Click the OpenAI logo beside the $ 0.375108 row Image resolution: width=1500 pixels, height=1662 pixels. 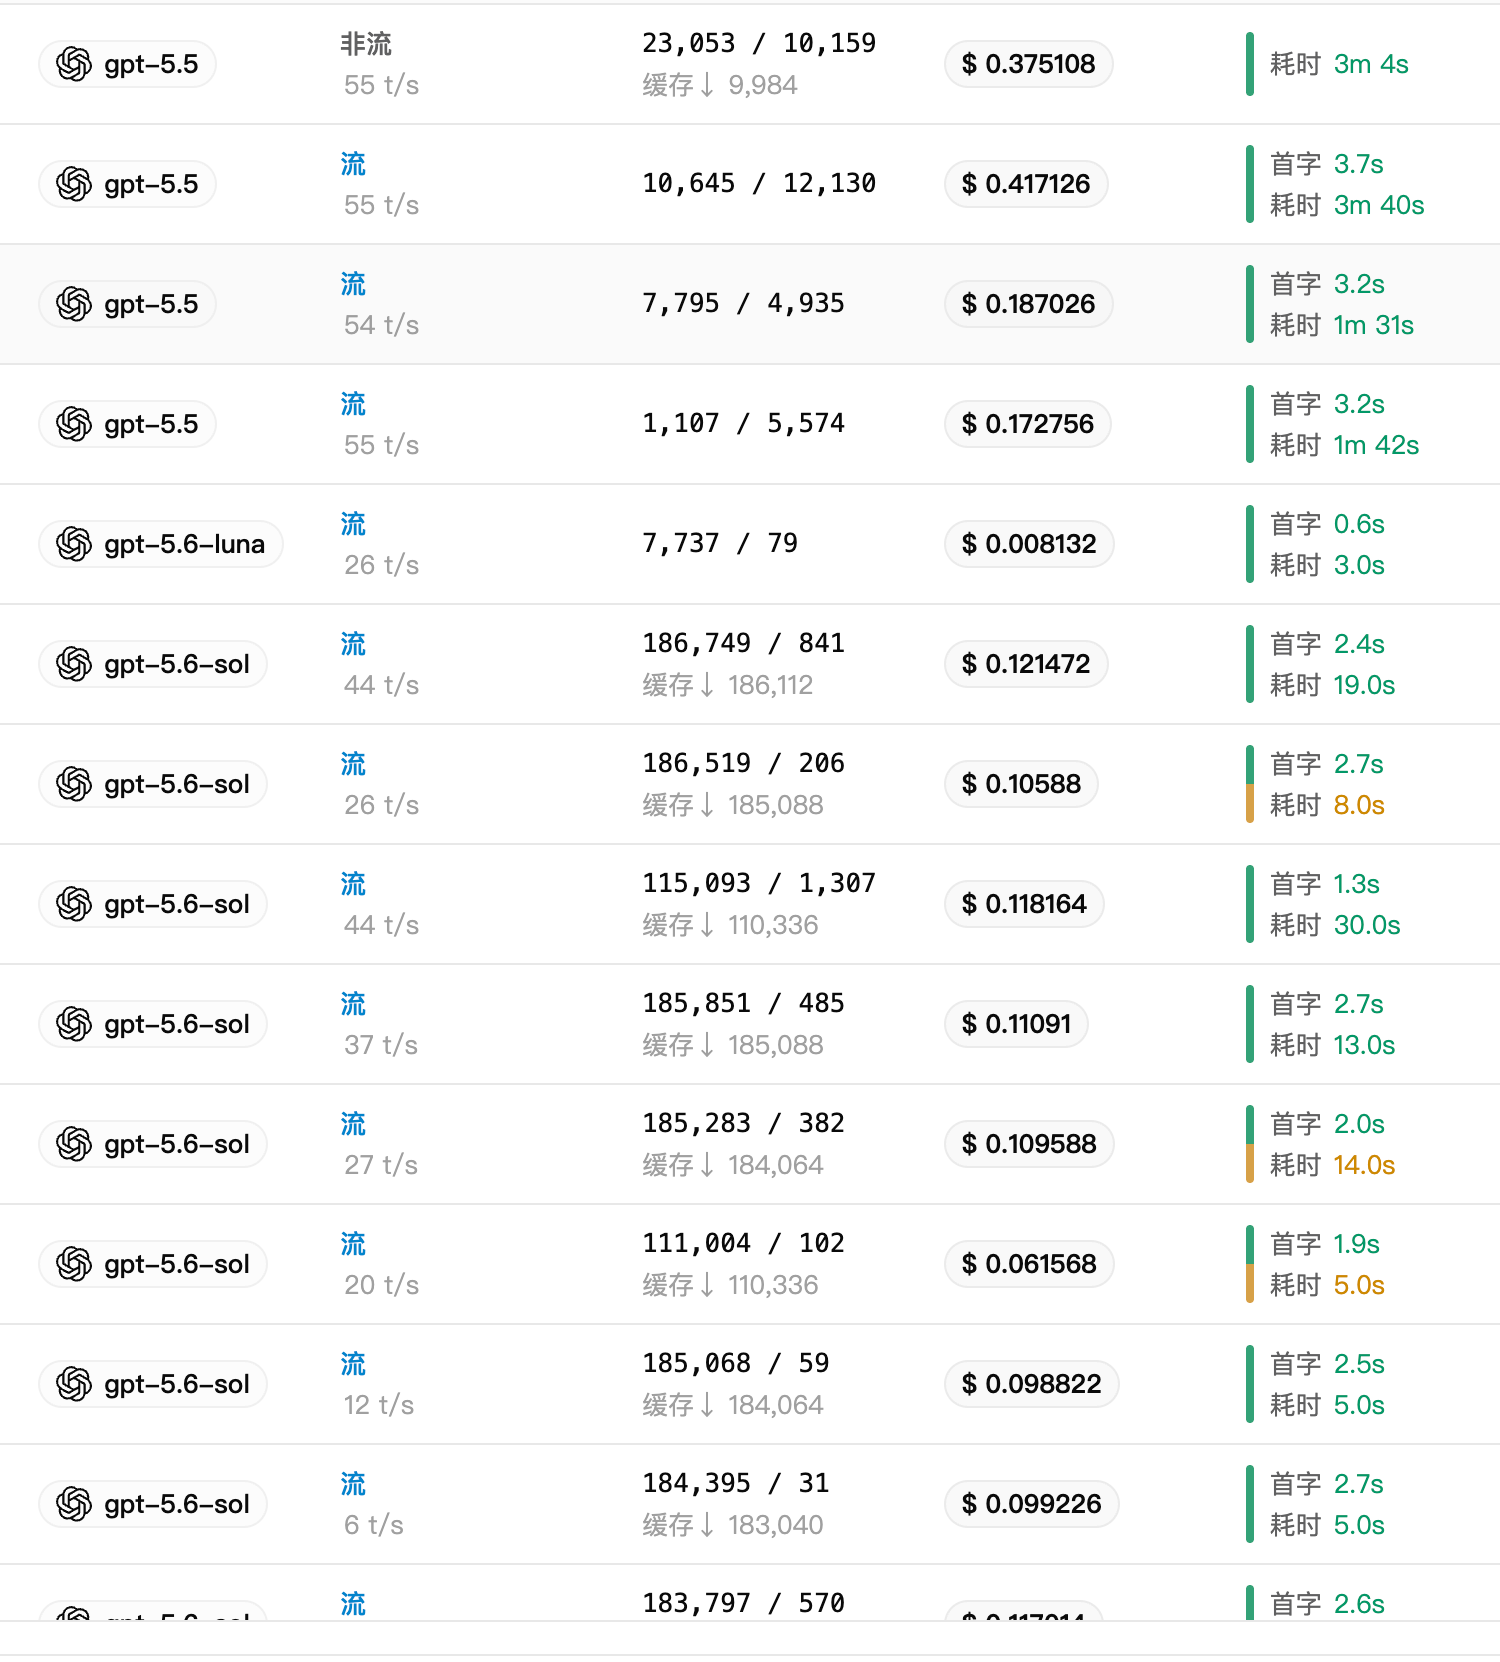[74, 64]
